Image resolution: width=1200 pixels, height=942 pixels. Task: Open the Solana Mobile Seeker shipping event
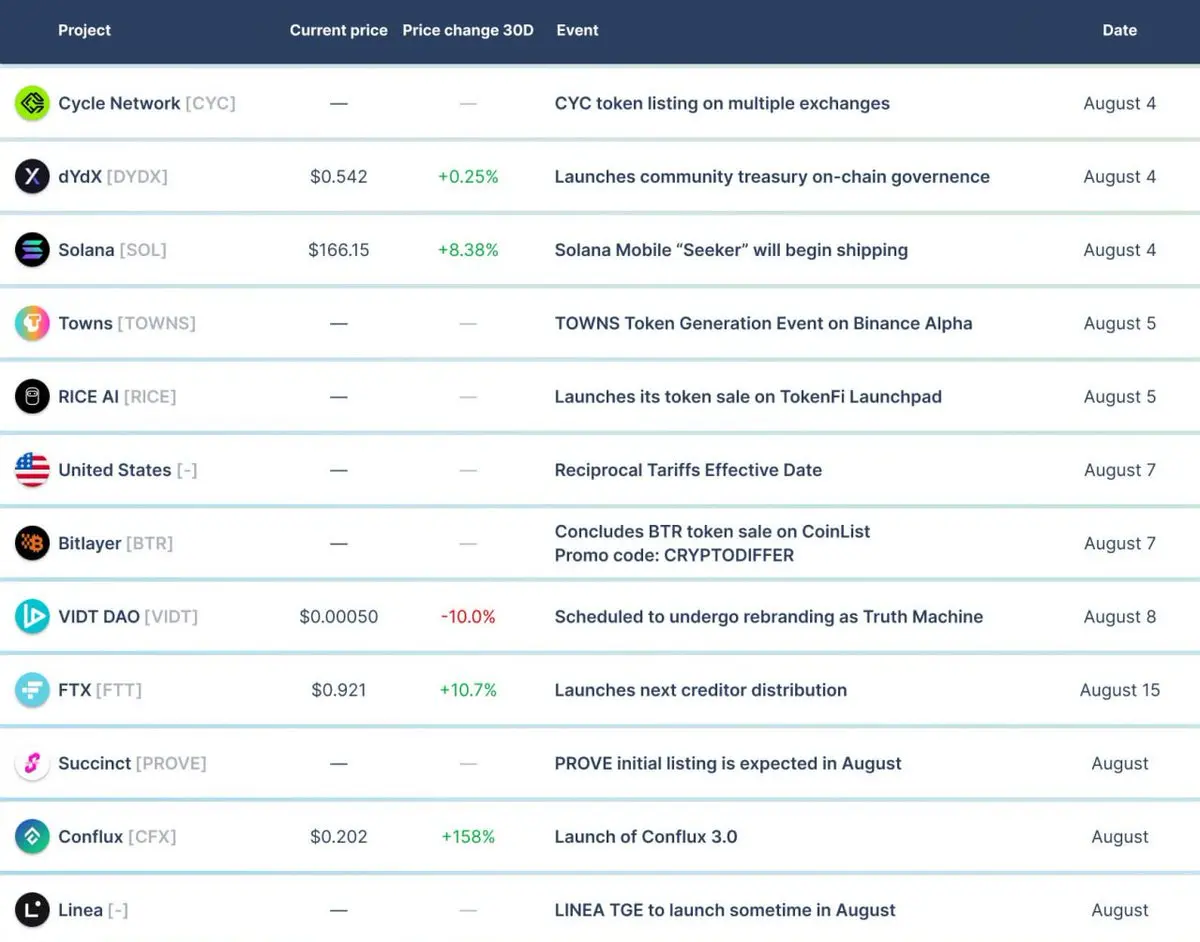(731, 250)
